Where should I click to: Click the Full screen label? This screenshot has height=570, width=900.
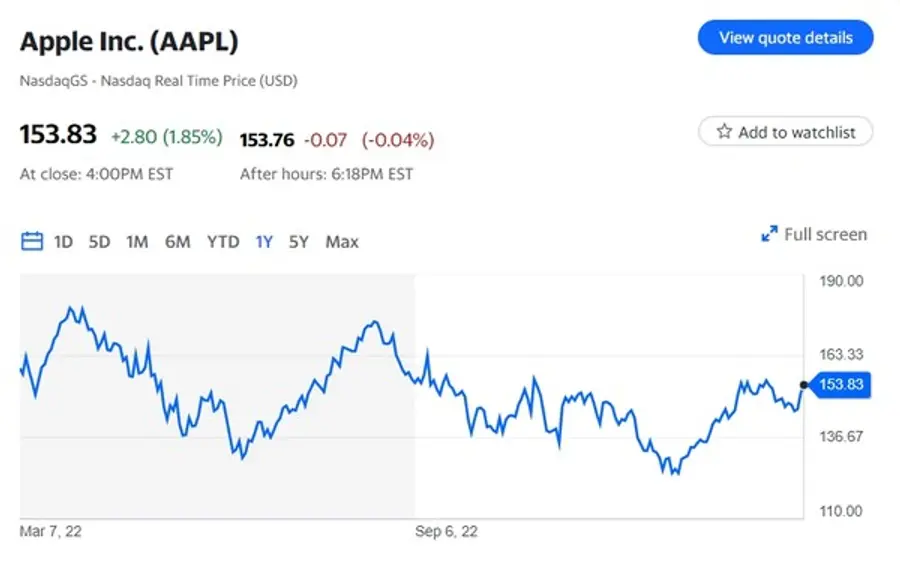(x=825, y=234)
